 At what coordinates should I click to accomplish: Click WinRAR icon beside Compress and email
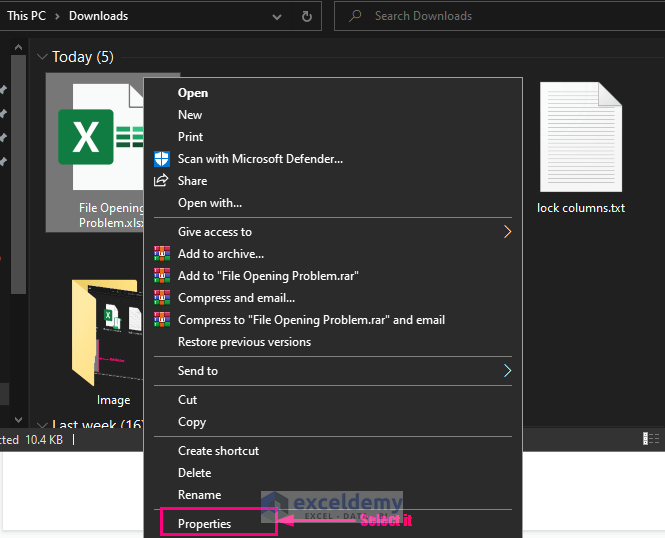(162, 298)
